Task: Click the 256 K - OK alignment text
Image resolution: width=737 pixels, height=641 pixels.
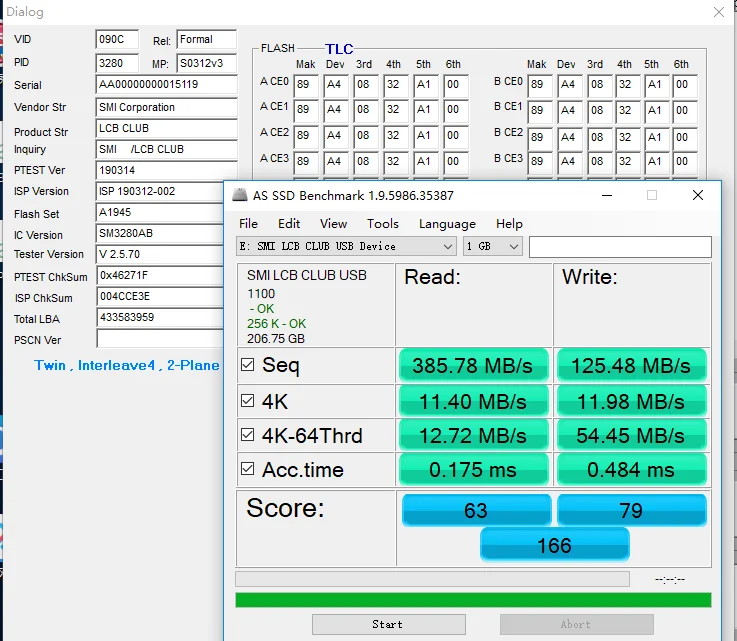Action: (x=276, y=324)
